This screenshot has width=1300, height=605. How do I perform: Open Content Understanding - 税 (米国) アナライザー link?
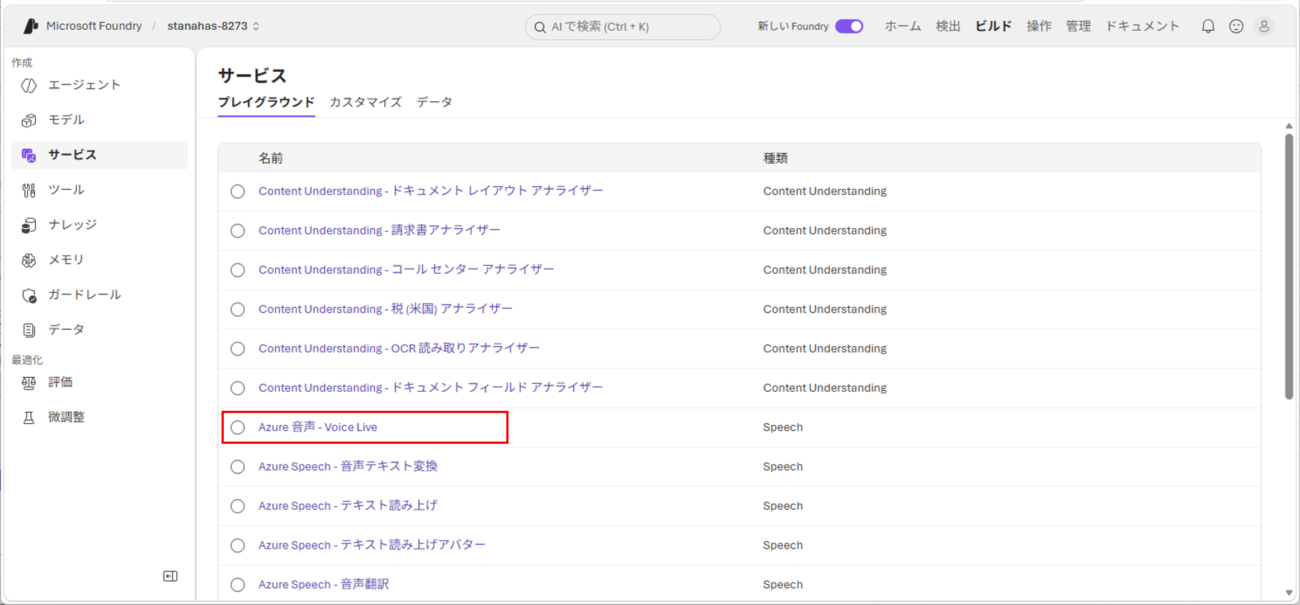coord(385,309)
